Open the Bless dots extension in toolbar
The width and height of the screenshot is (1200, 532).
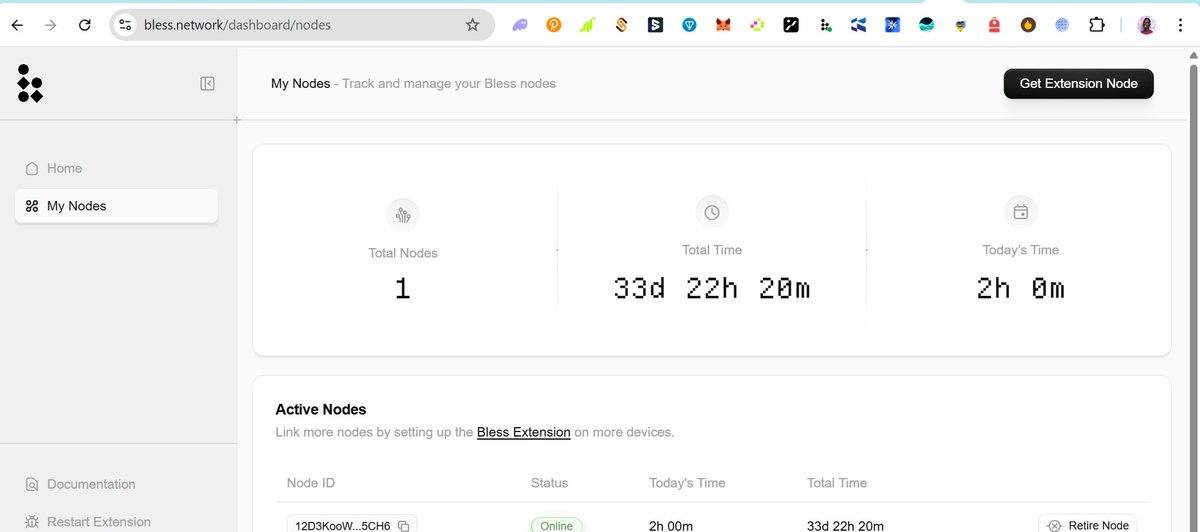825,25
